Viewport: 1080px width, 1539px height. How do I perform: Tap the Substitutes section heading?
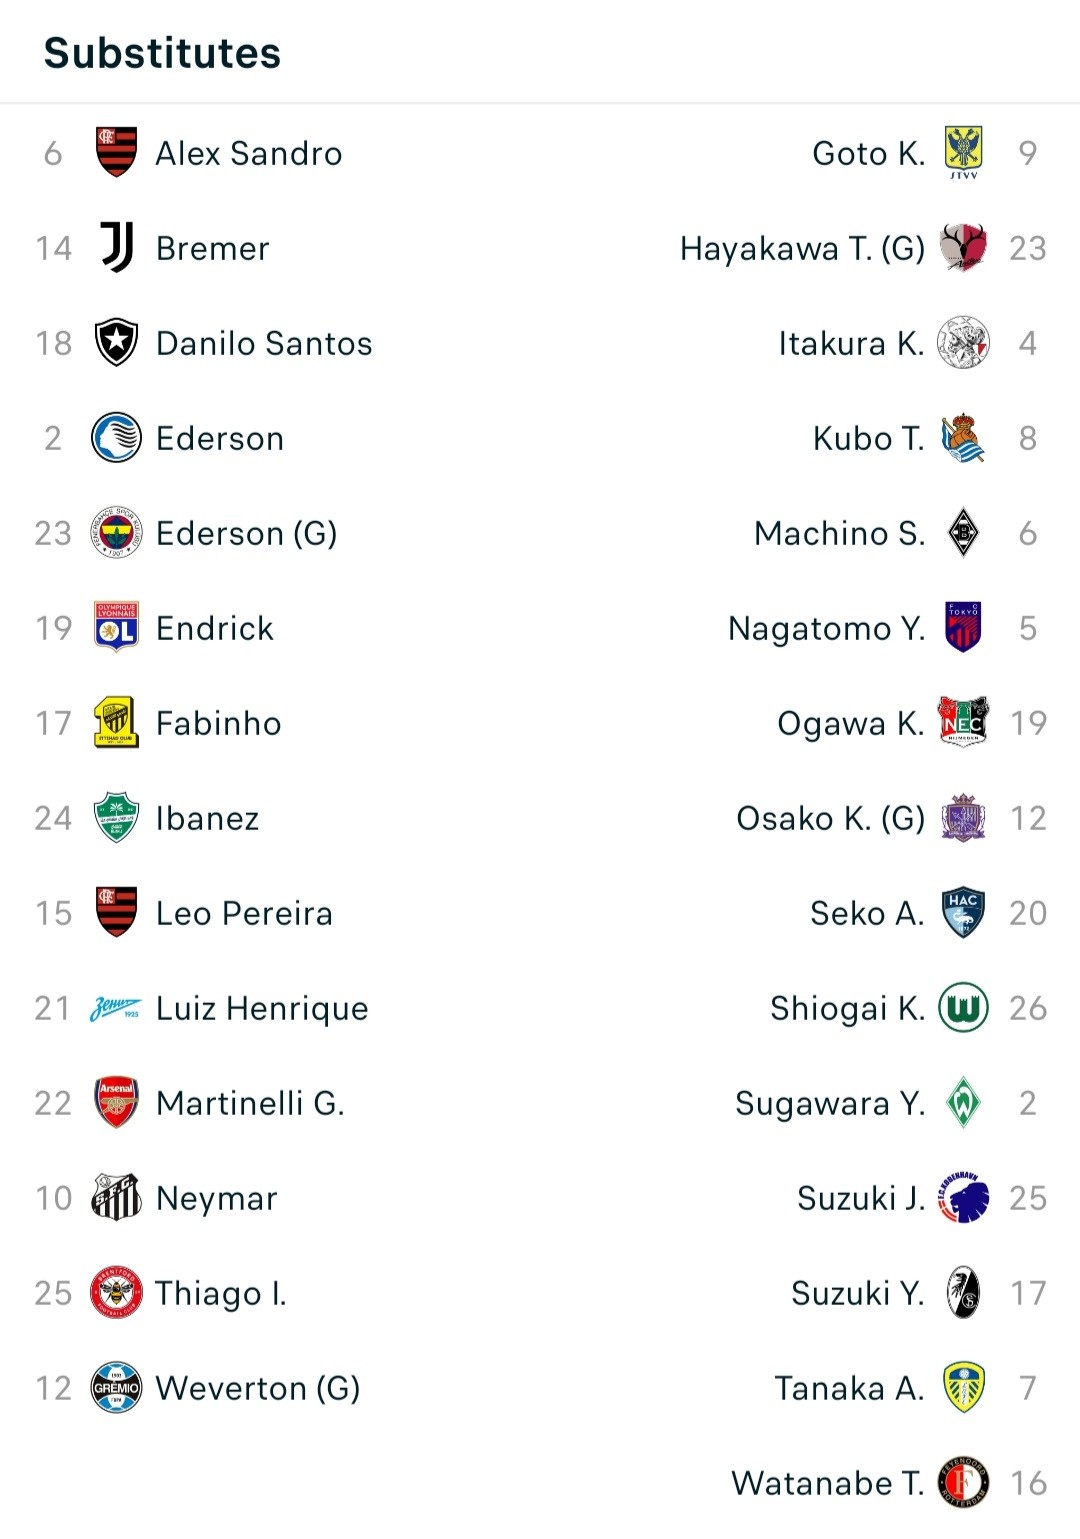pyautogui.click(x=162, y=53)
